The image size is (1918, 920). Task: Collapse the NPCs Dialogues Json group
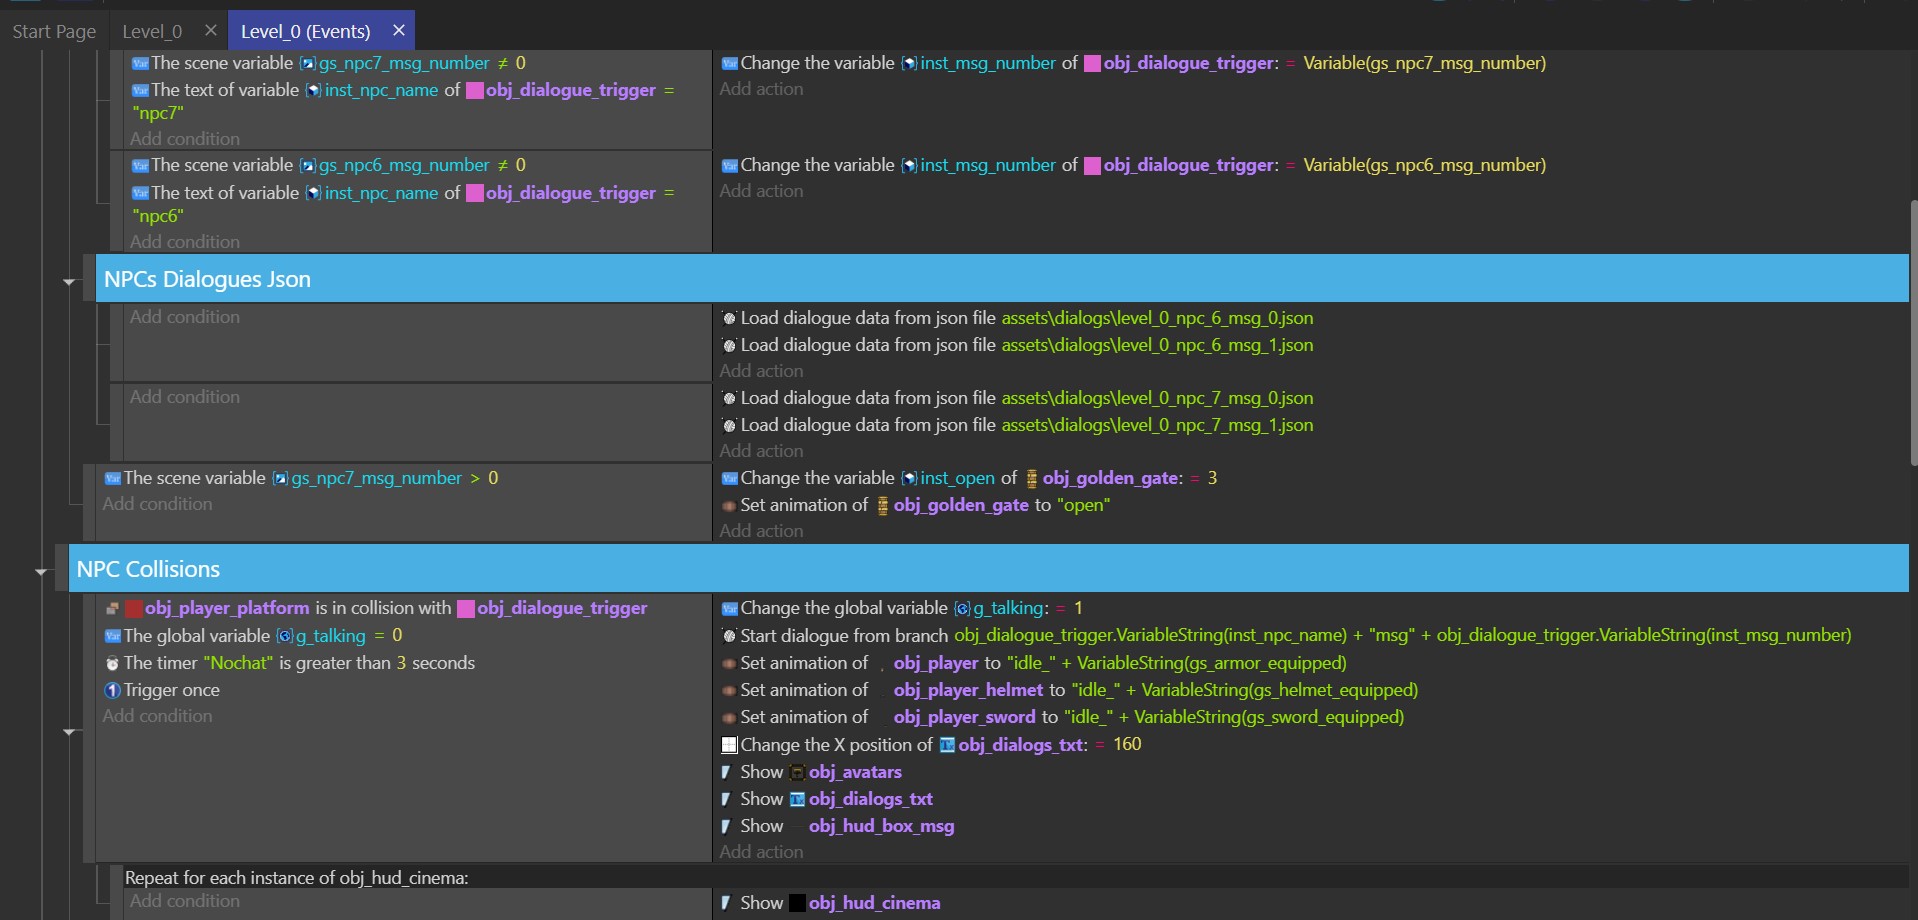pos(69,281)
